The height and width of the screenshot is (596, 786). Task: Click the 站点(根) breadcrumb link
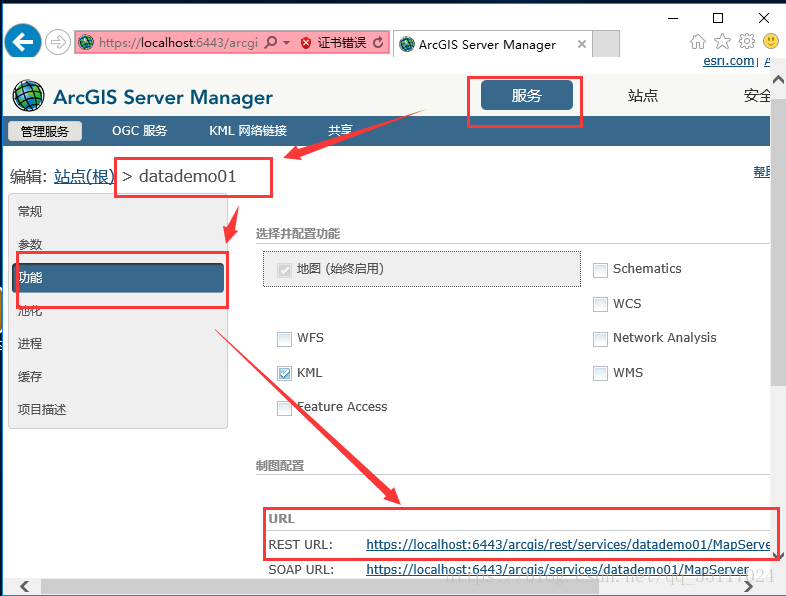click(x=84, y=176)
